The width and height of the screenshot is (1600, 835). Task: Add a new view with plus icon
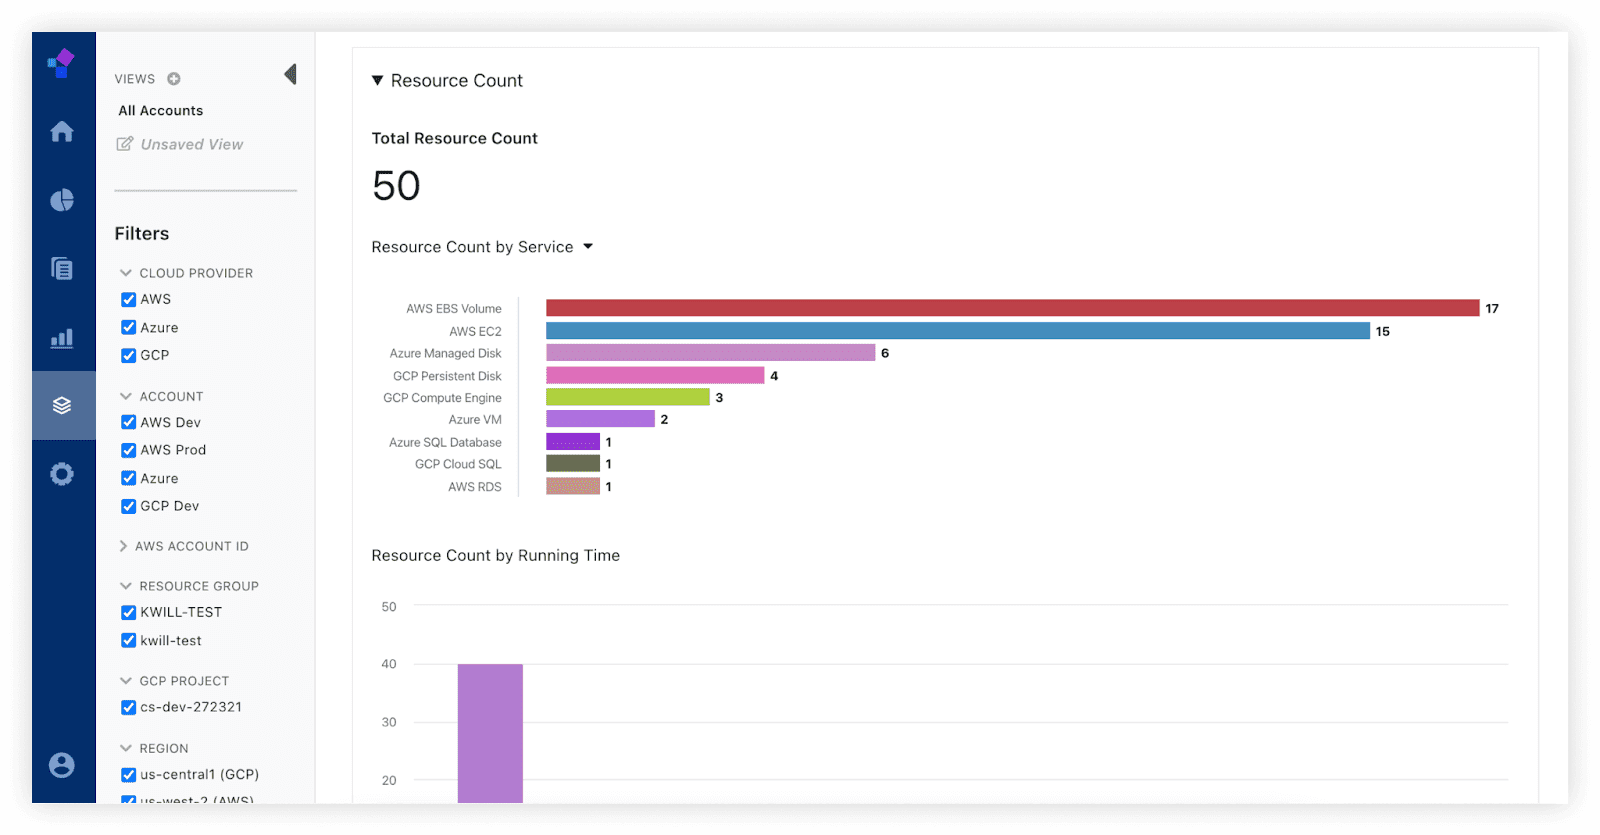point(174,79)
